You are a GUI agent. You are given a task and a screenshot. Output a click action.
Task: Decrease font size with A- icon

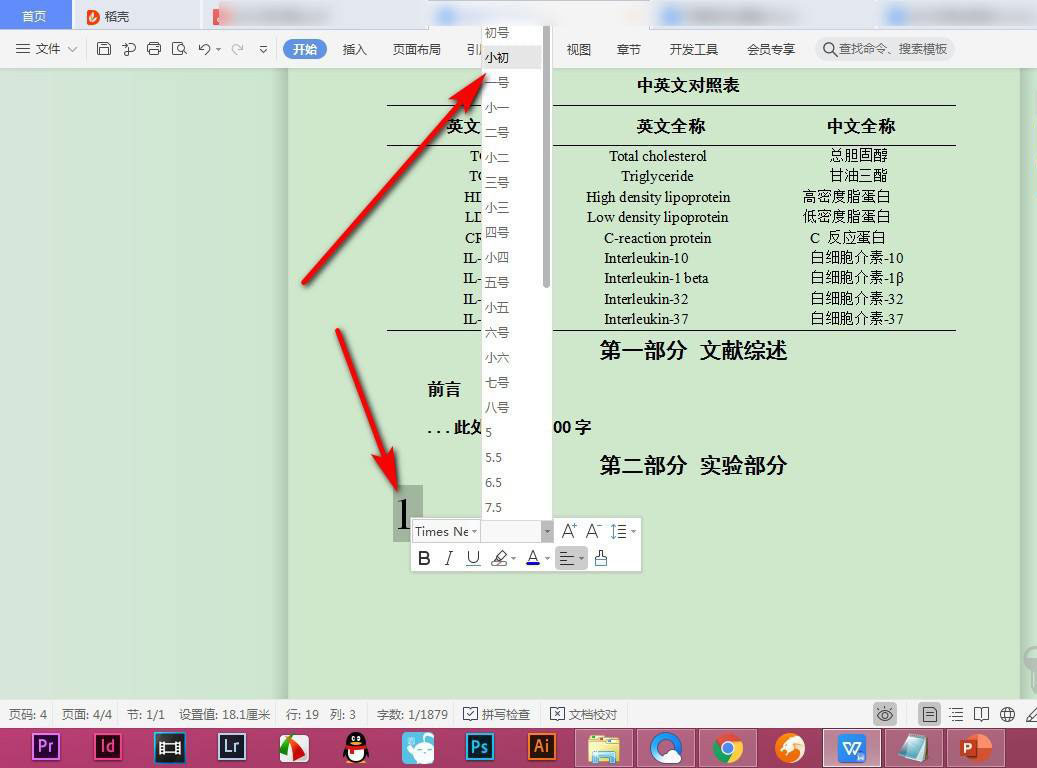coord(593,531)
